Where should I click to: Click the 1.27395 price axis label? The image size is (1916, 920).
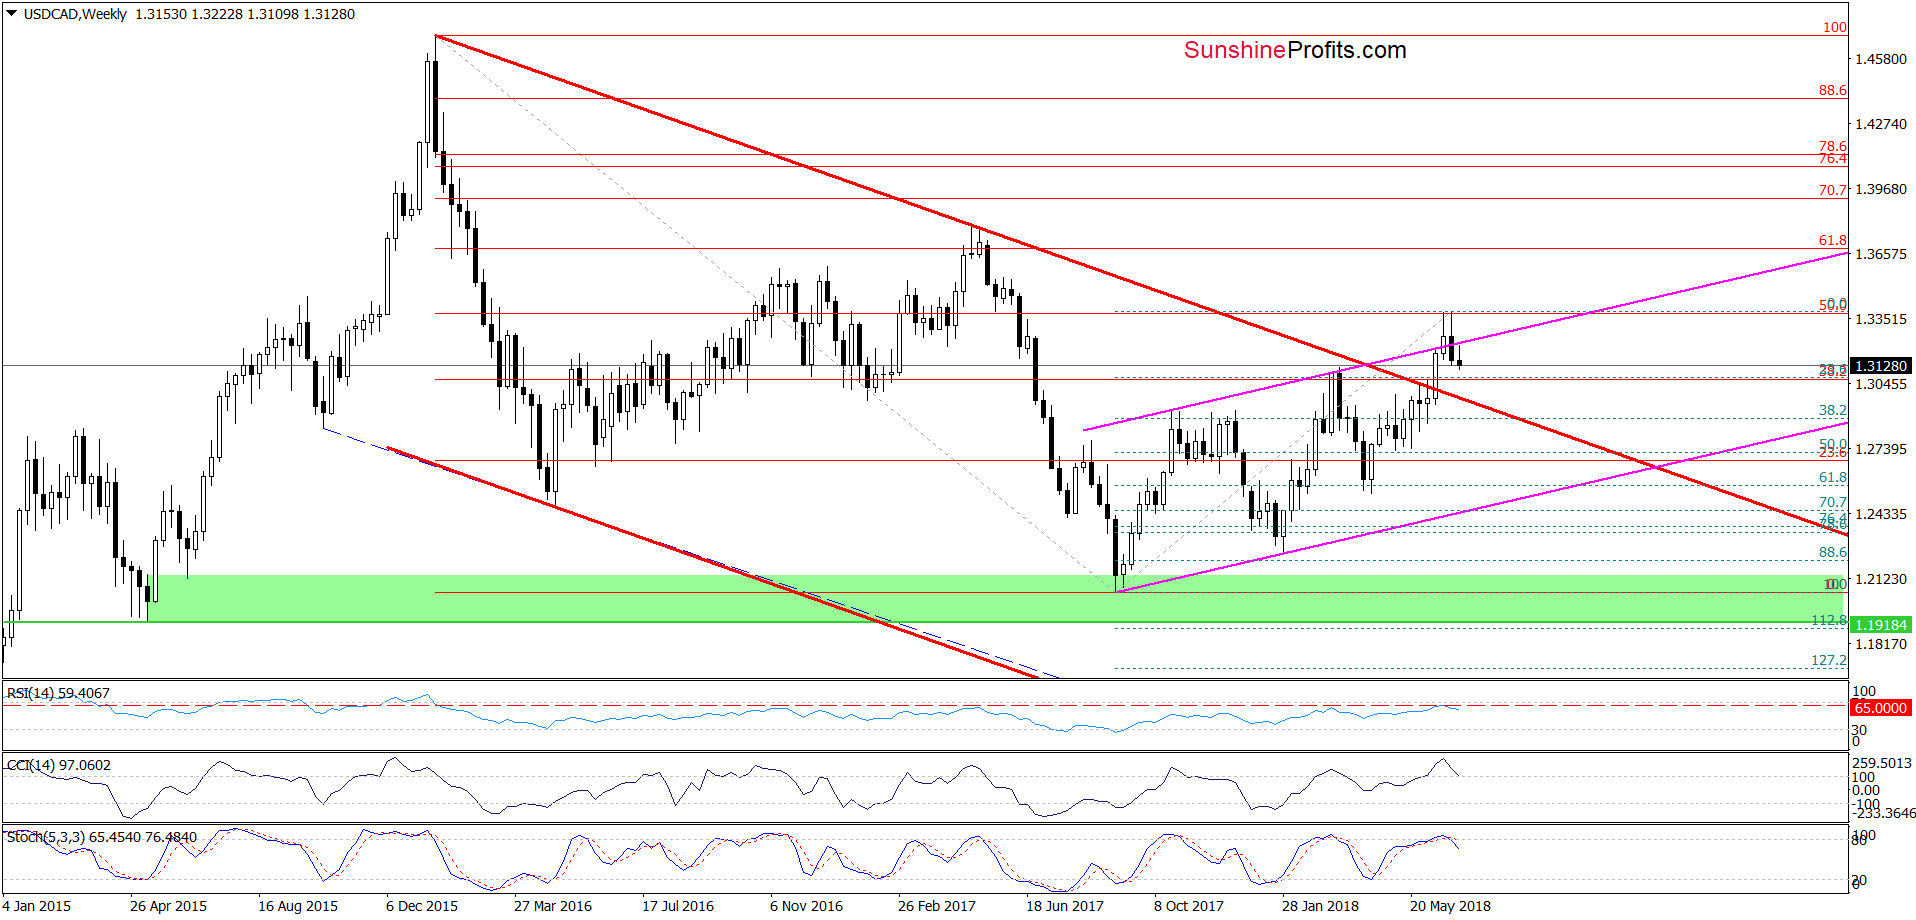point(1881,449)
